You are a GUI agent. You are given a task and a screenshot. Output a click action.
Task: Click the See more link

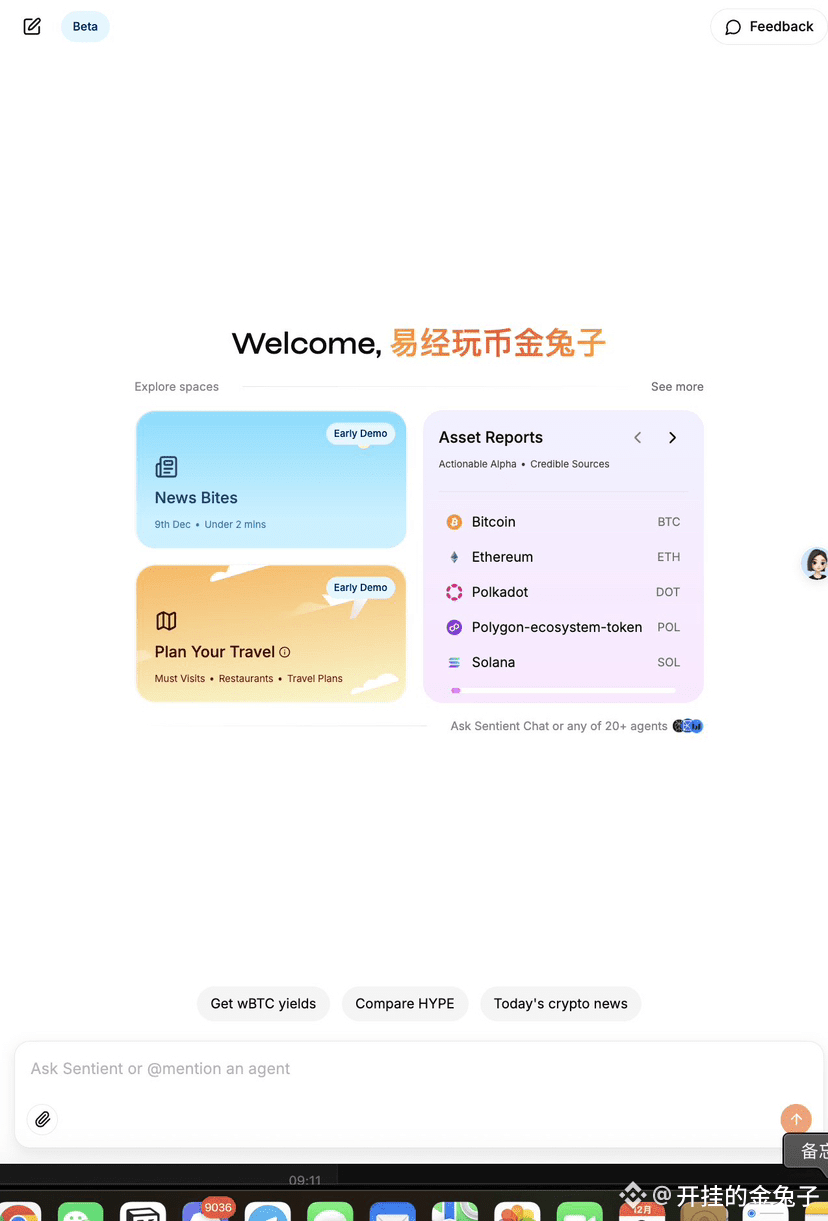[x=677, y=387]
